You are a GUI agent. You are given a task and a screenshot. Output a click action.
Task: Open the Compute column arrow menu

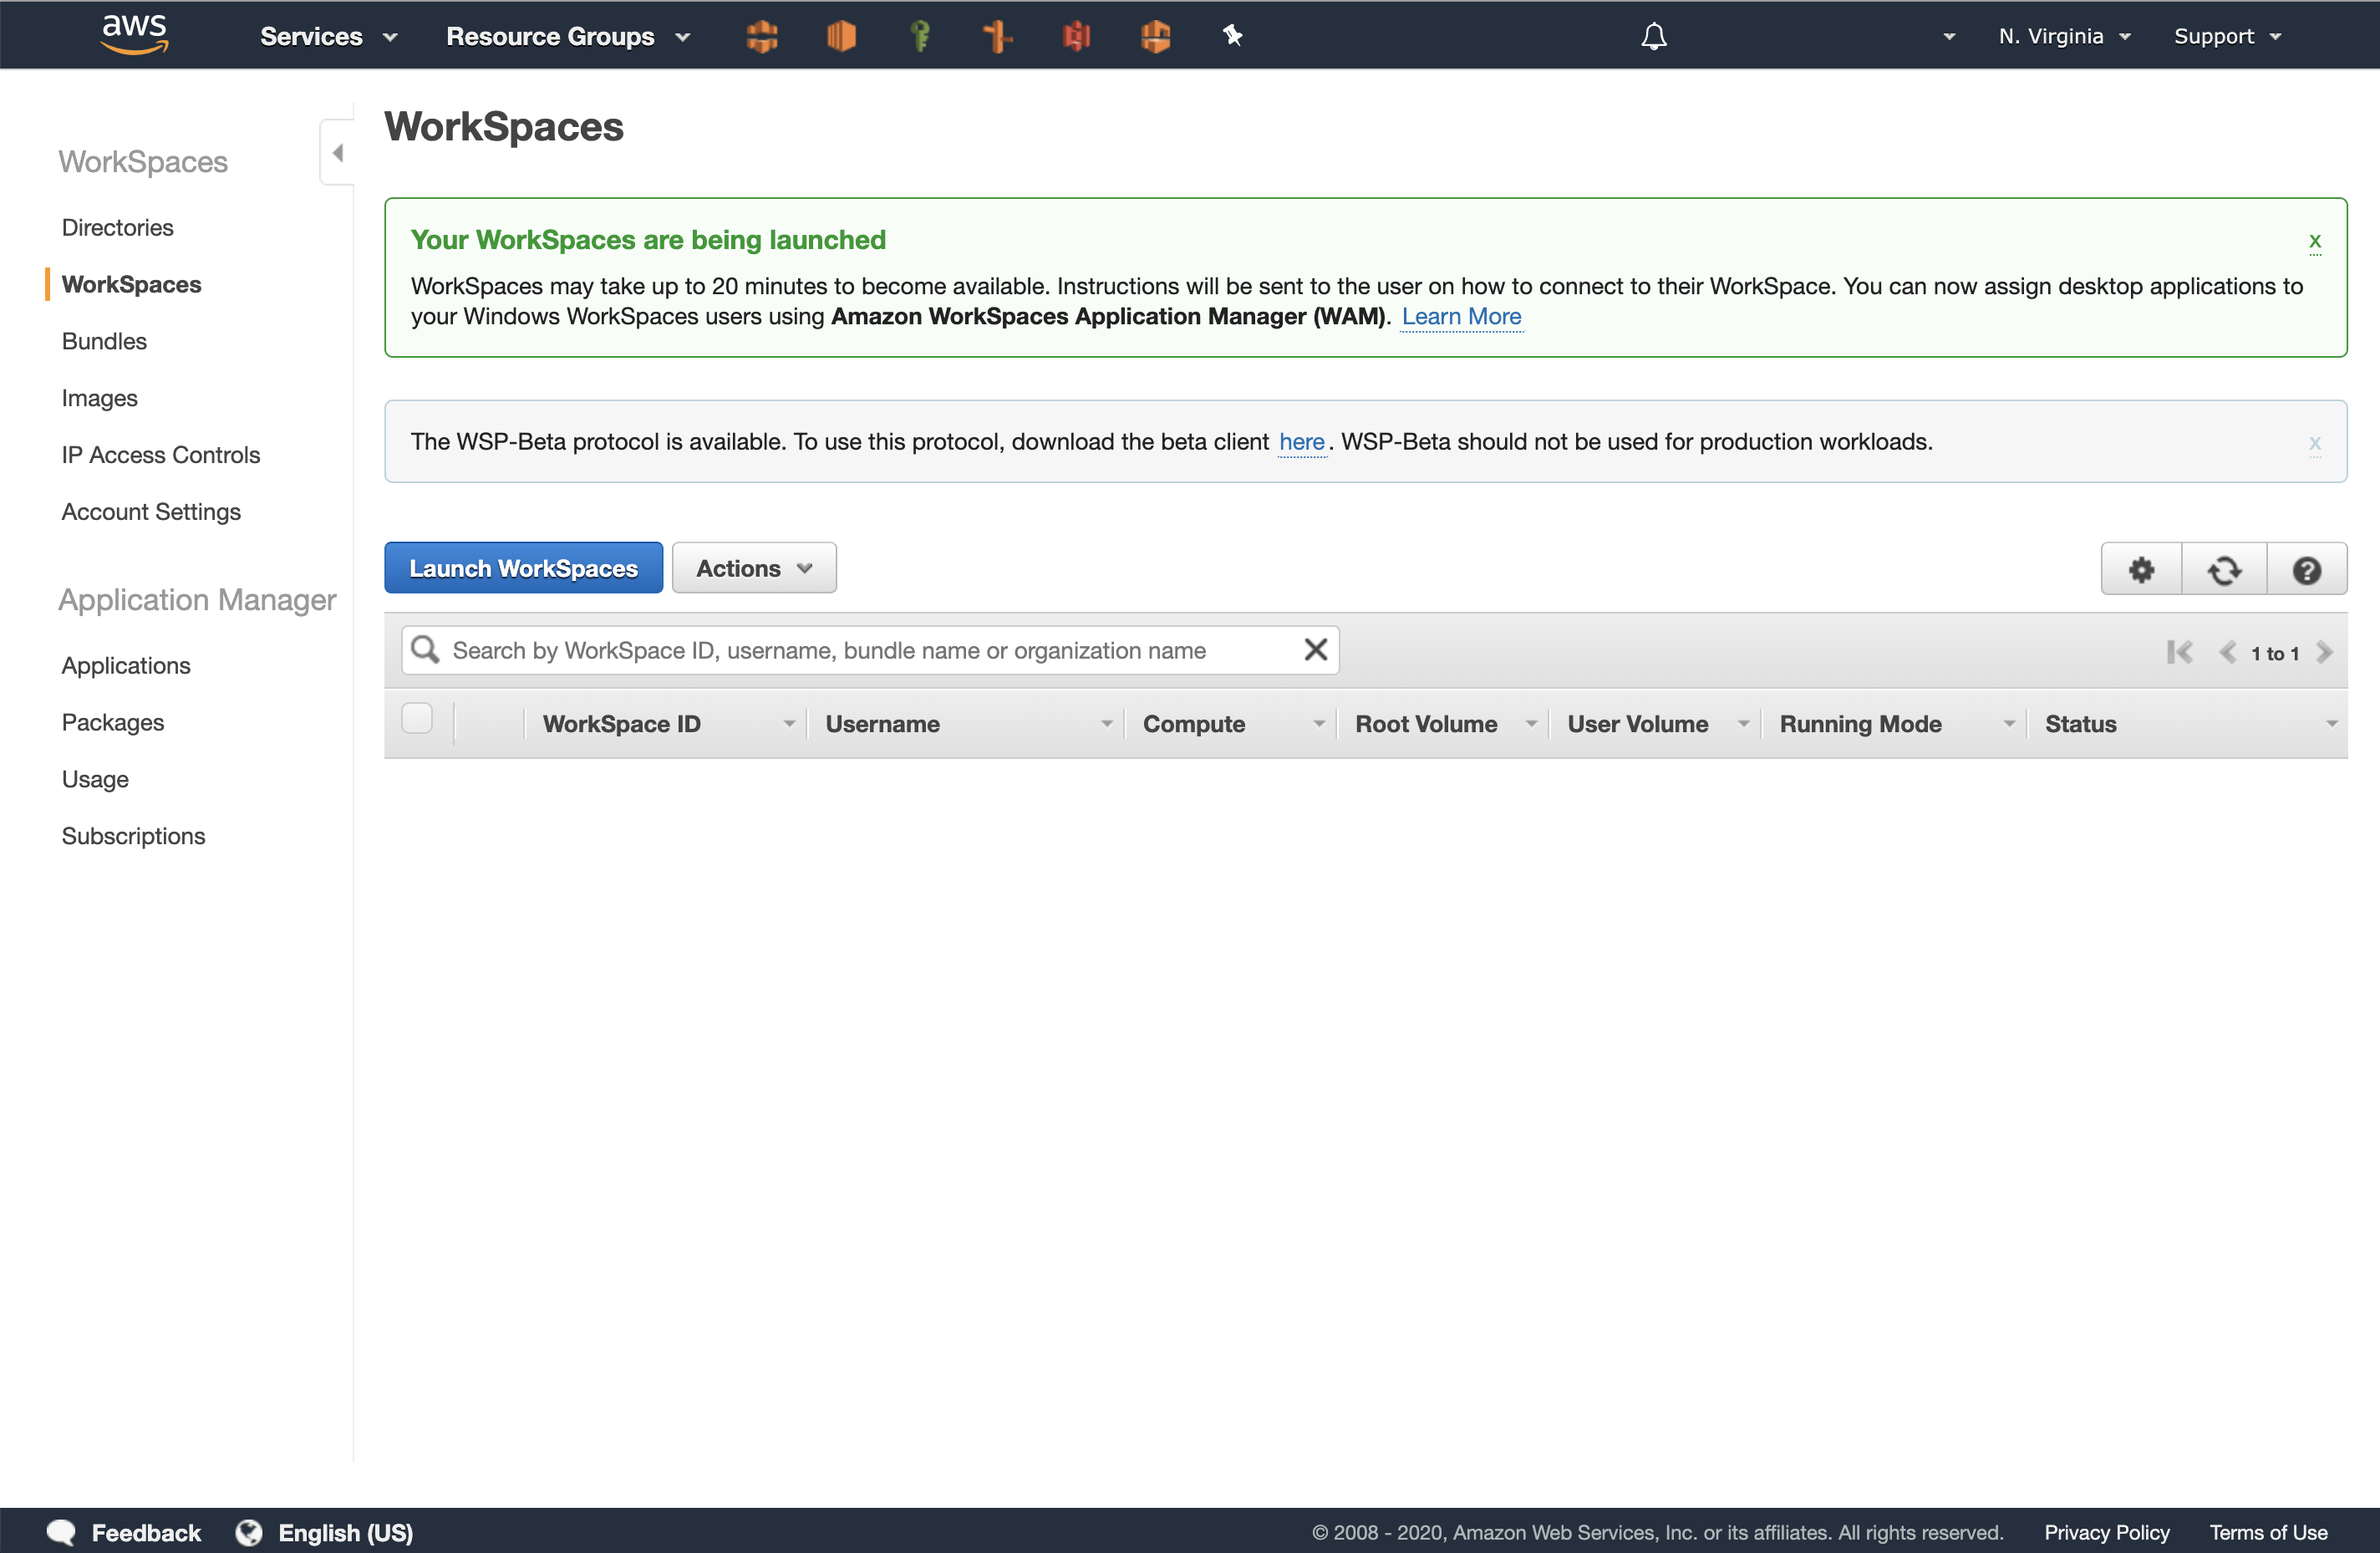(1318, 724)
